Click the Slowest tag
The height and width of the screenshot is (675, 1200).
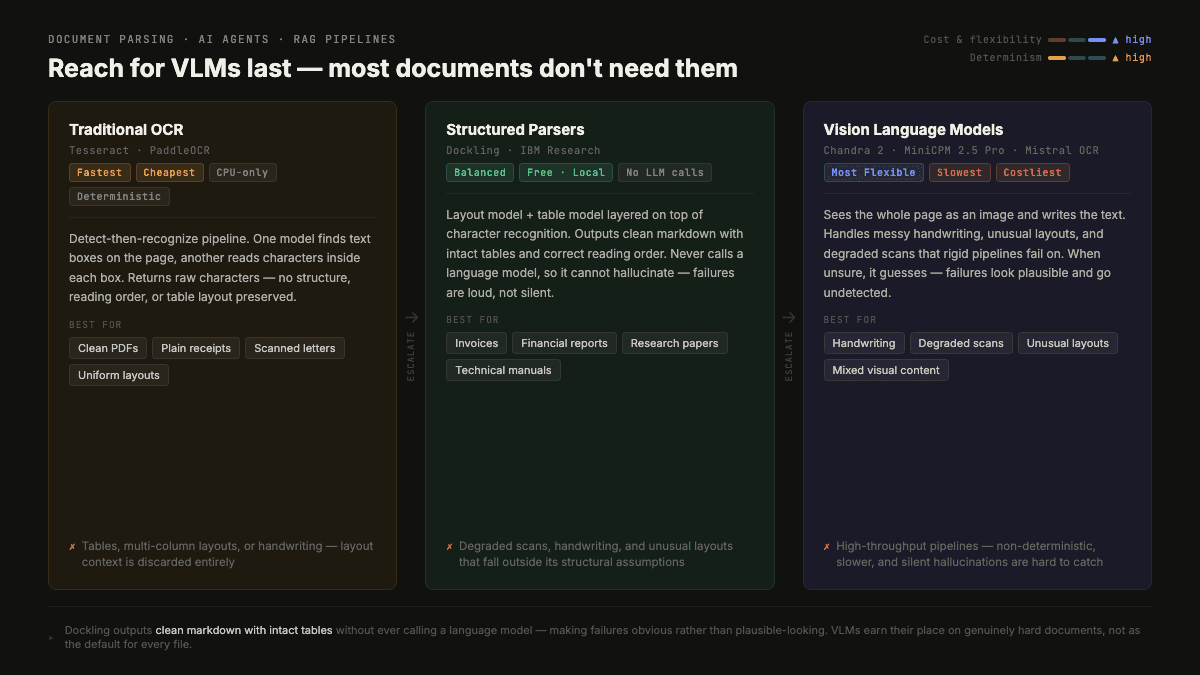pos(960,172)
